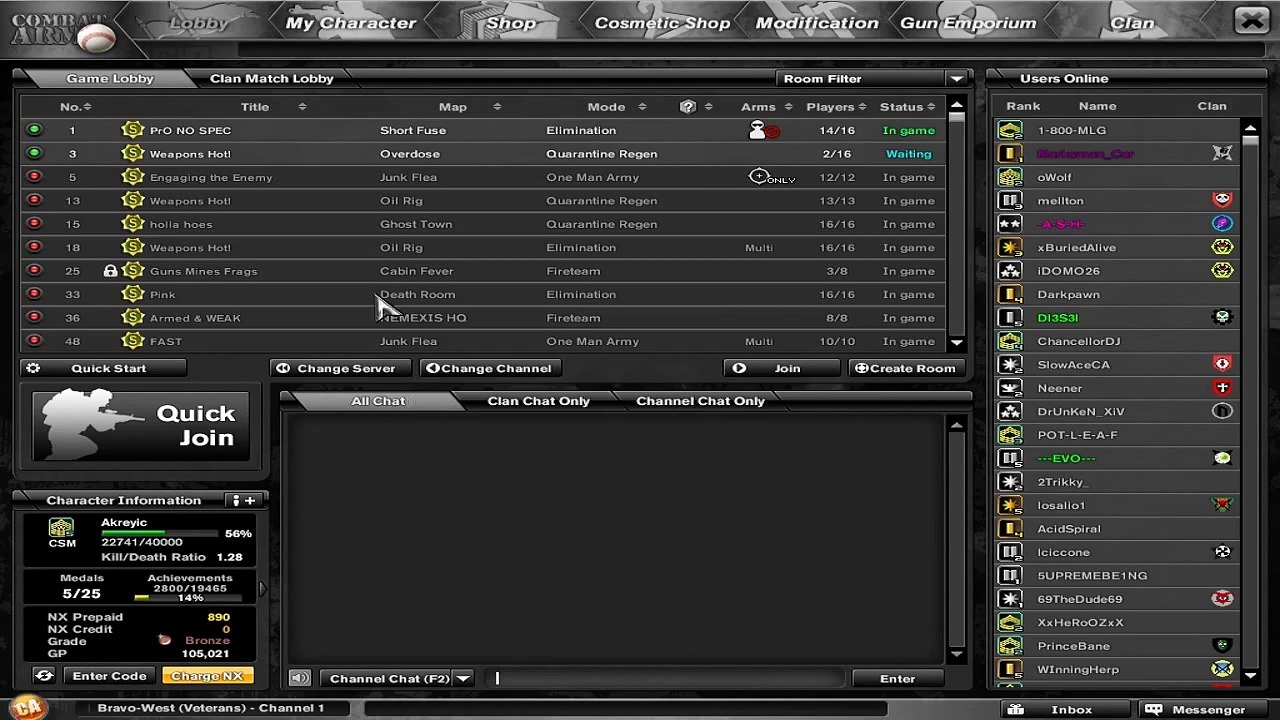Image resolution: width=1280 pixels, height=720 pixels.
Task: Select the Clan Chat Only tab
Action: coord(538,401)
